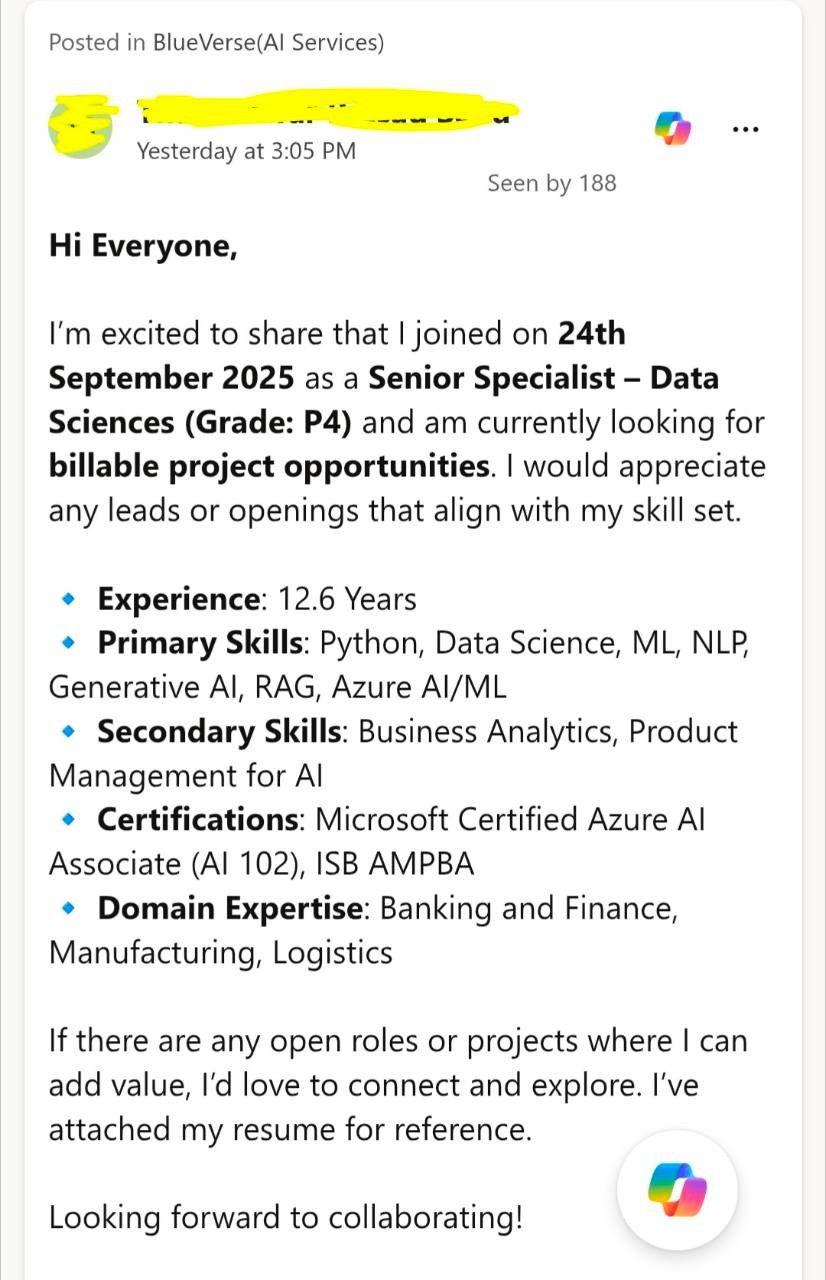Click the diamond bullet beside Certifications
Viewport: 826px width, 1280px height.
click(68, 819)
